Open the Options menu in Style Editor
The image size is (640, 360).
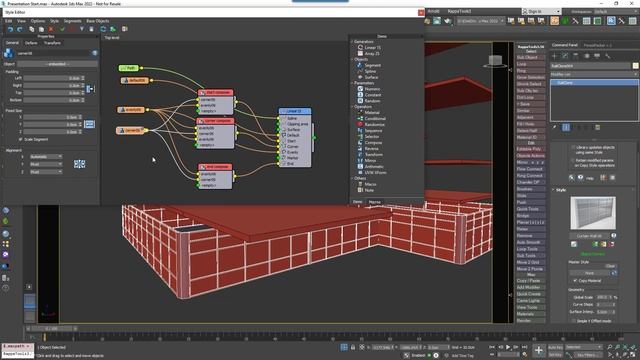(38, 21)
